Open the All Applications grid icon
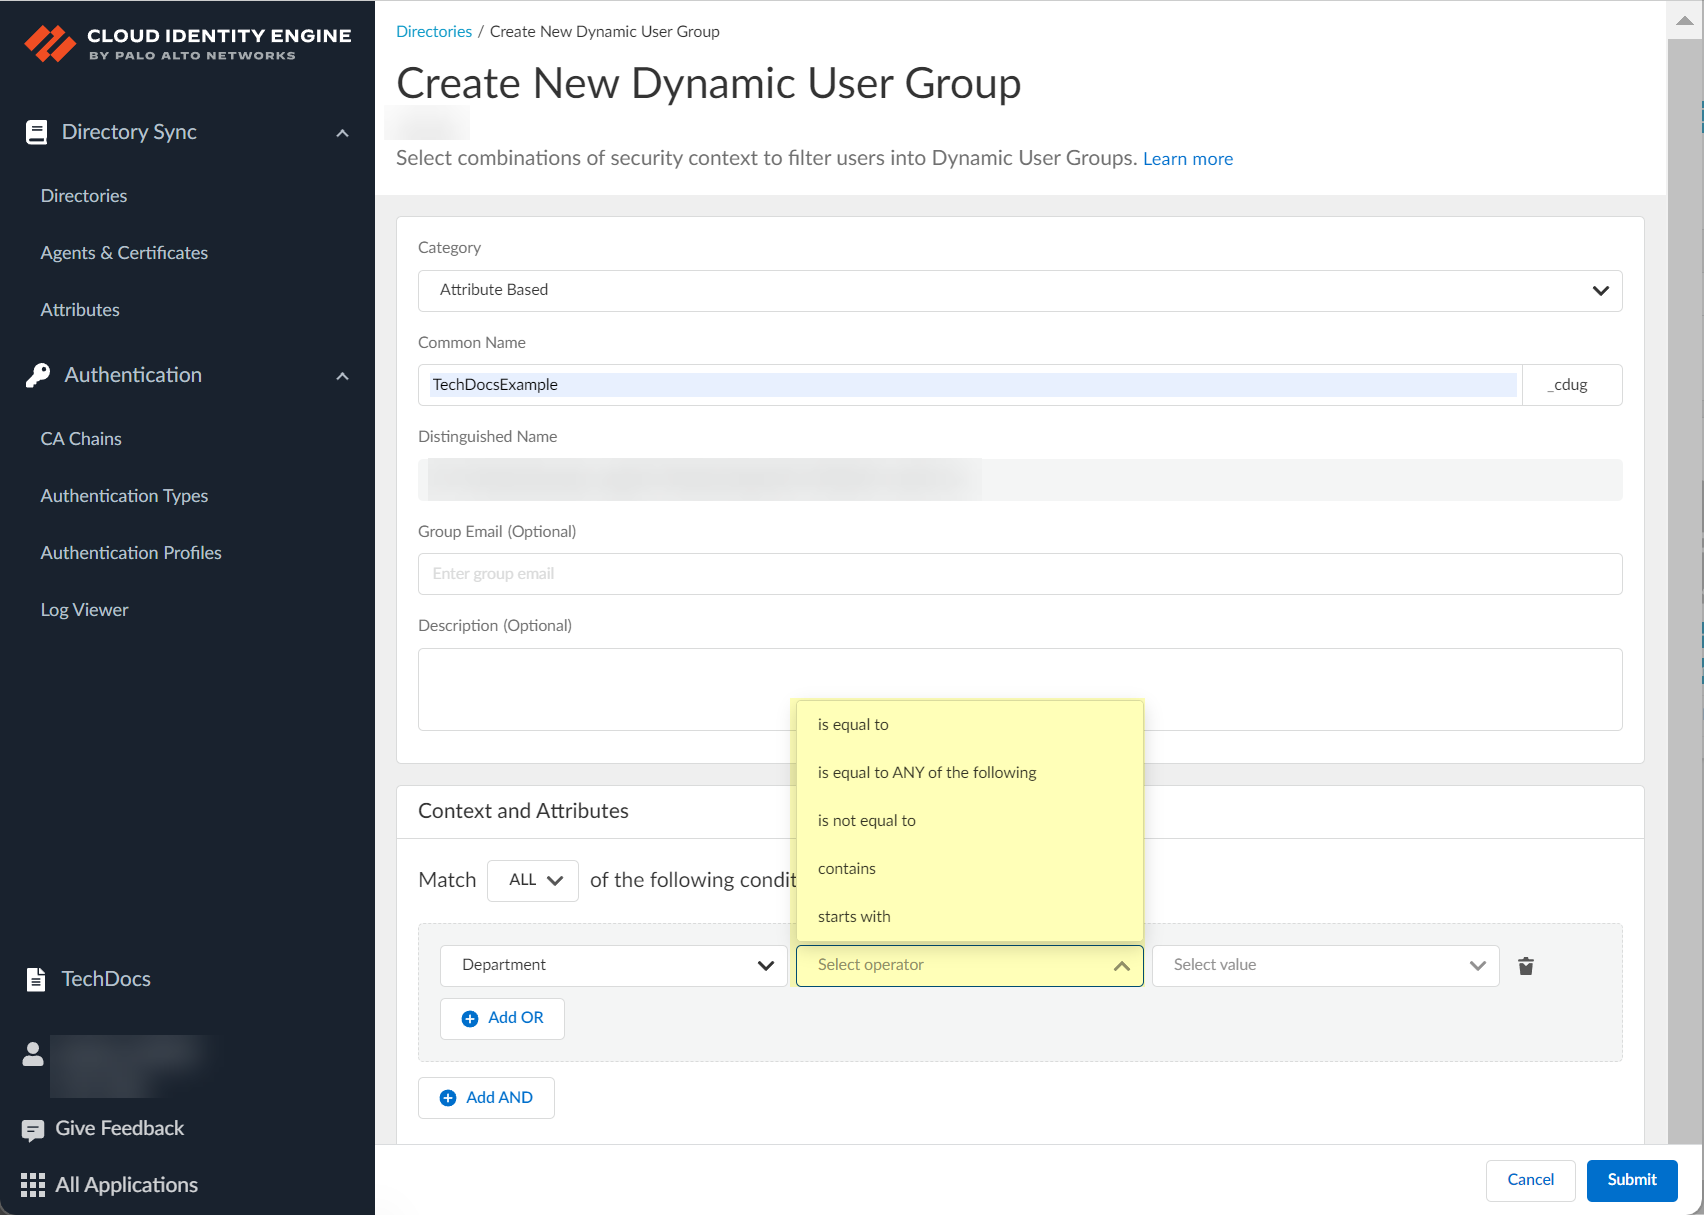Image resolution: width=1704 pixels, height=1215 pixels. point(33,1185)
